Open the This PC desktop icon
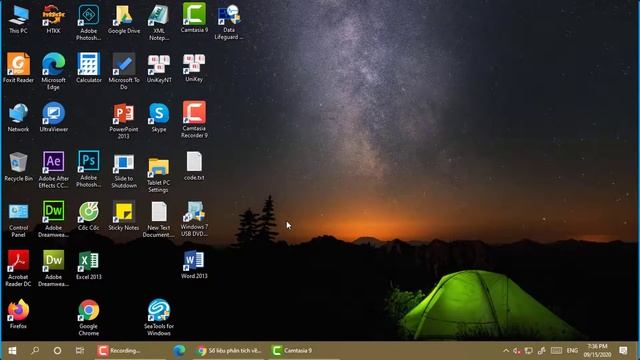 18,20
